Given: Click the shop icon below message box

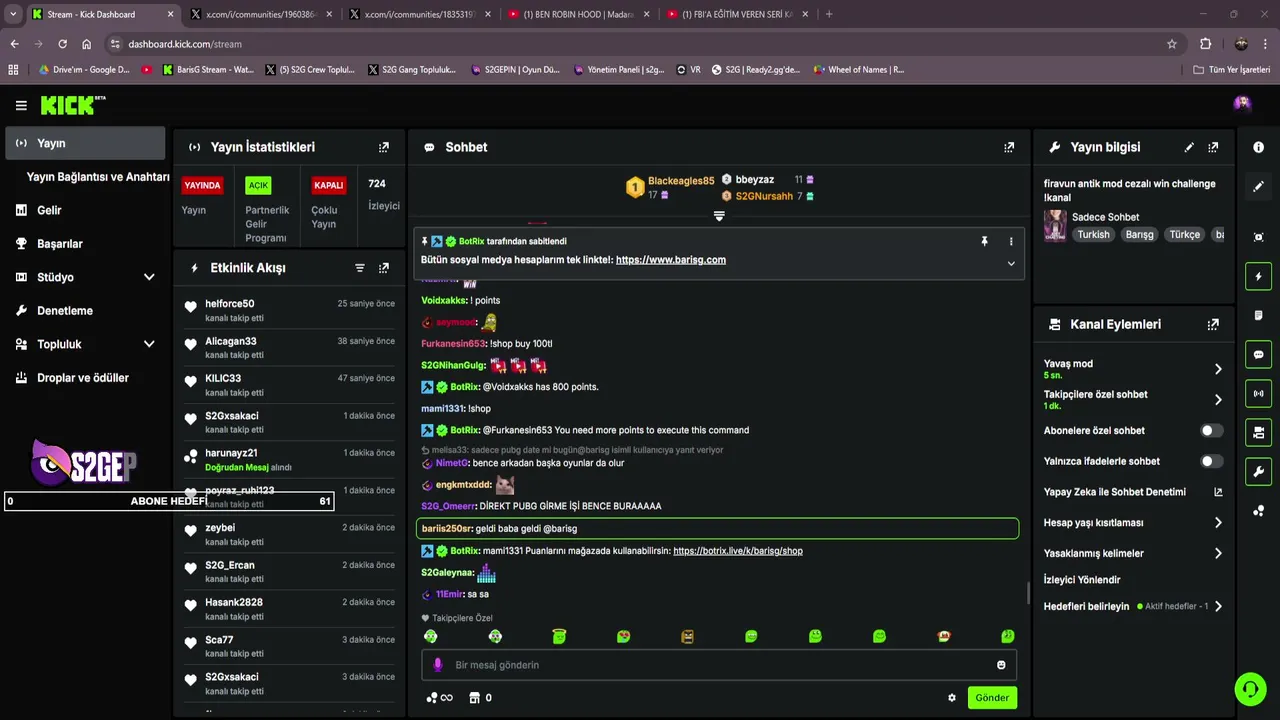Looking at the screenshot, I should (x=475, y=698).
